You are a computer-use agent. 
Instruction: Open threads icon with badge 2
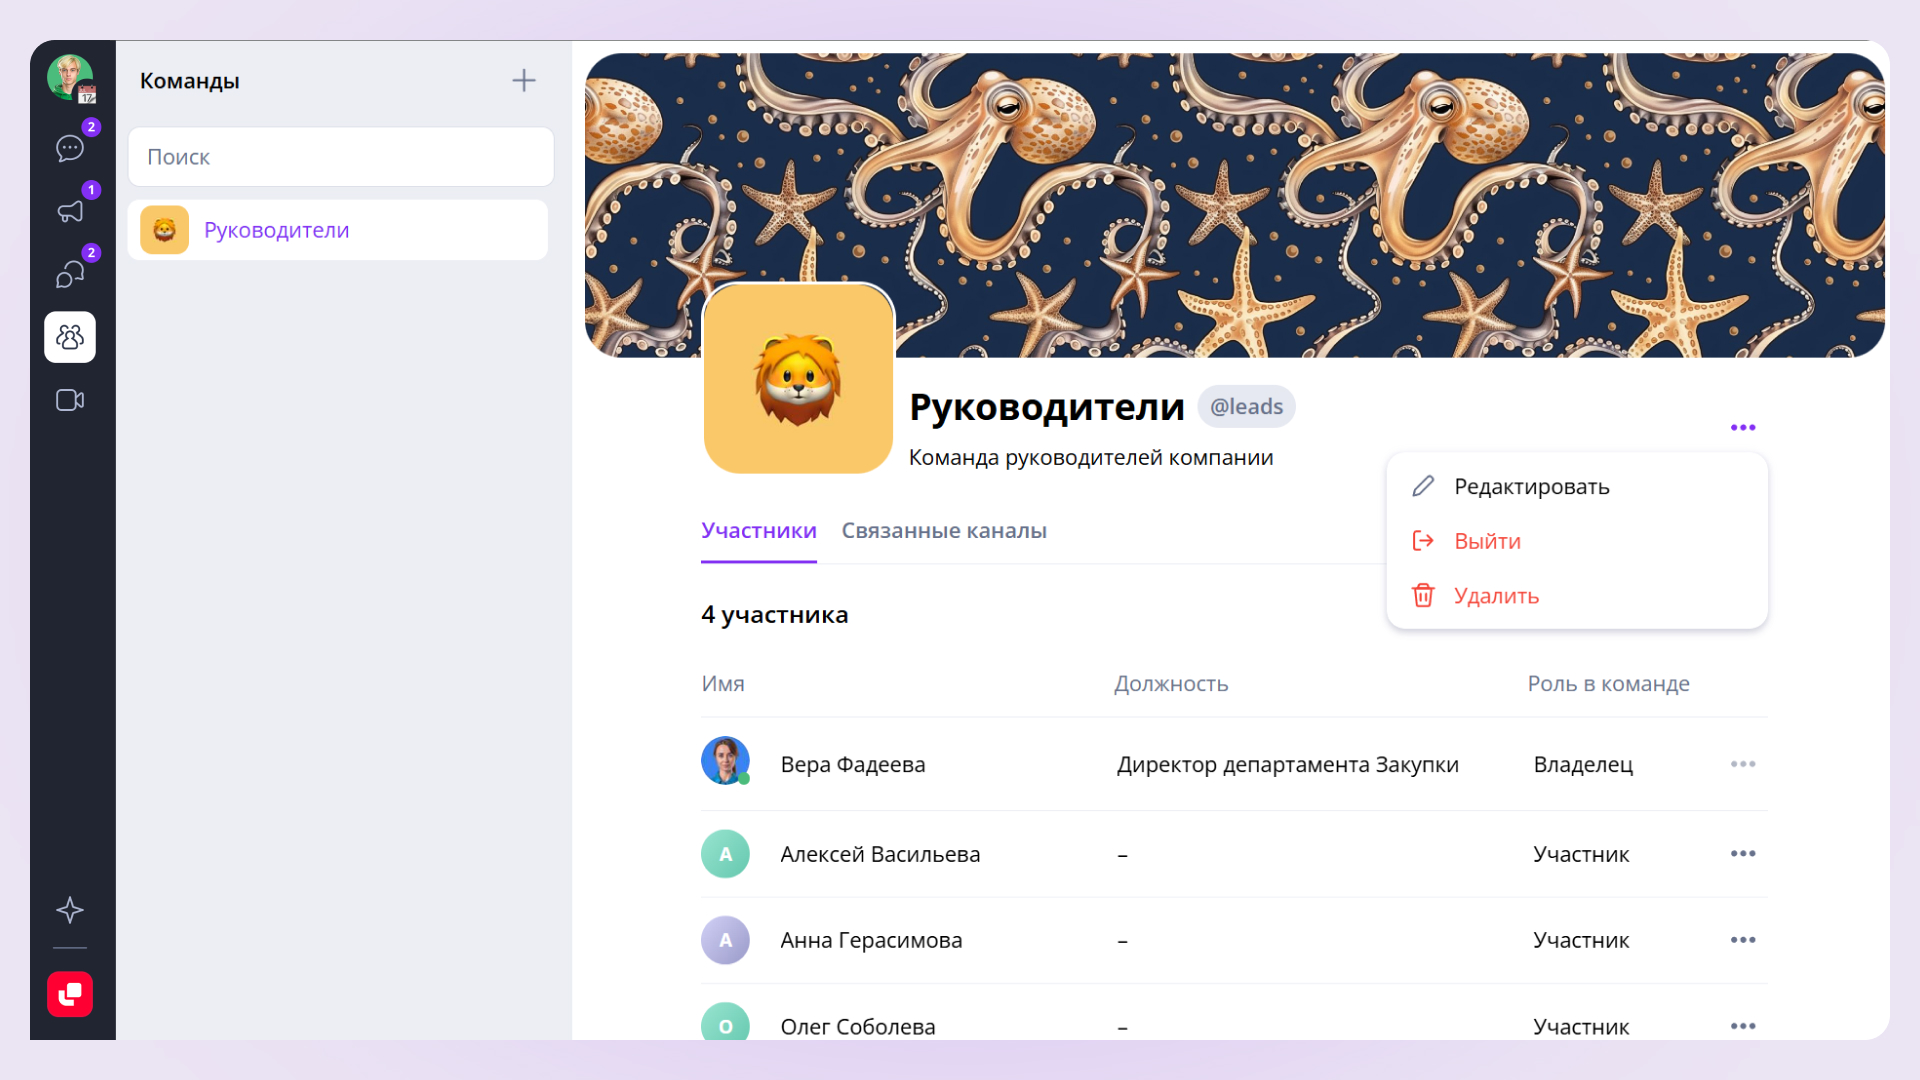(70, 274)
